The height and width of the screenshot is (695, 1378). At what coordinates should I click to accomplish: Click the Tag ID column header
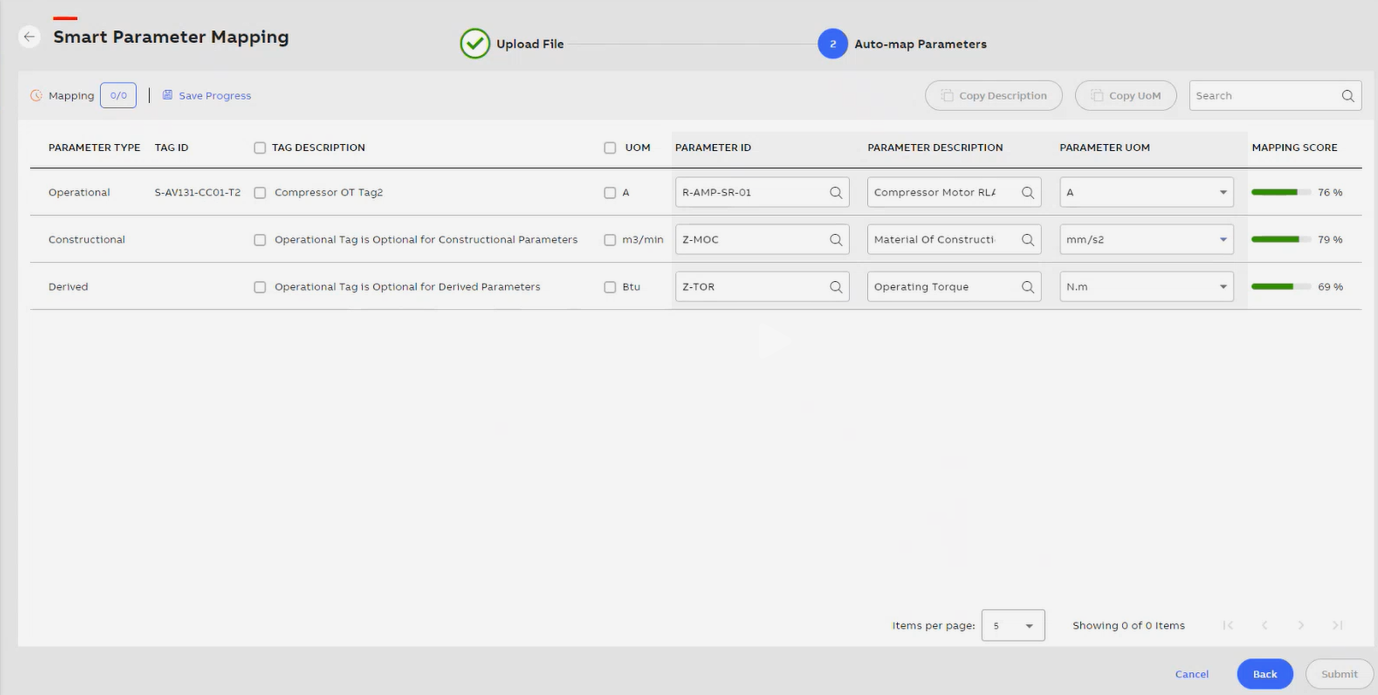click(x=172, y=148)
